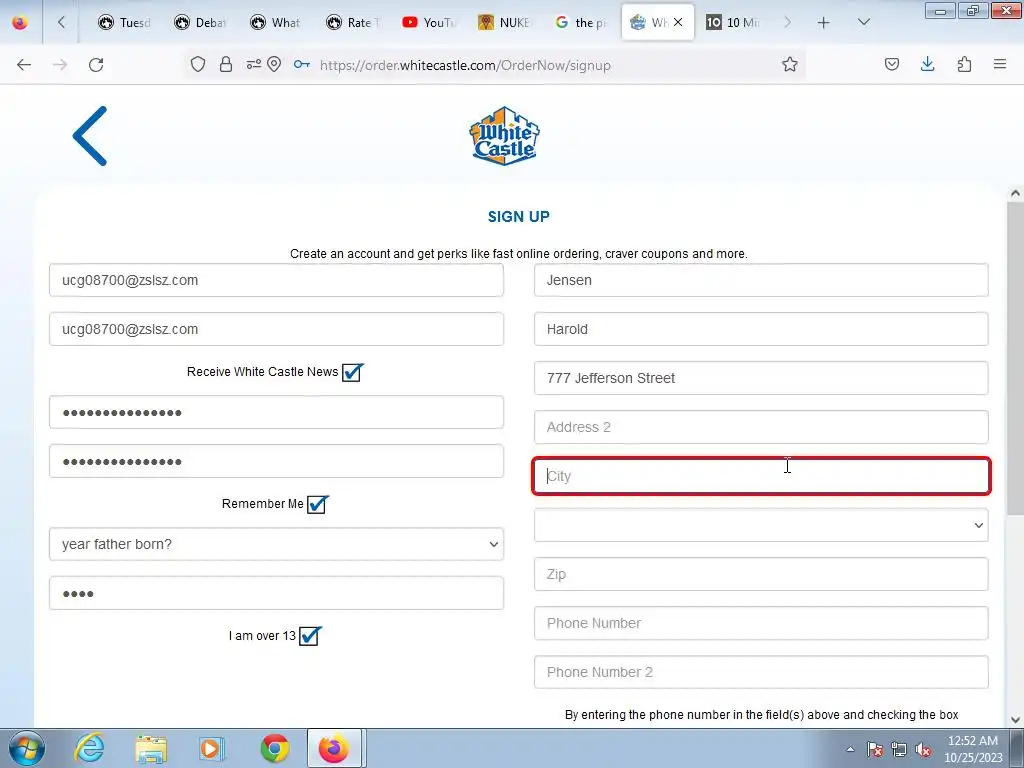Click the saved password key icon
Image resolution: width=1024 pixels, height=768 pixels.
point(301,65)
